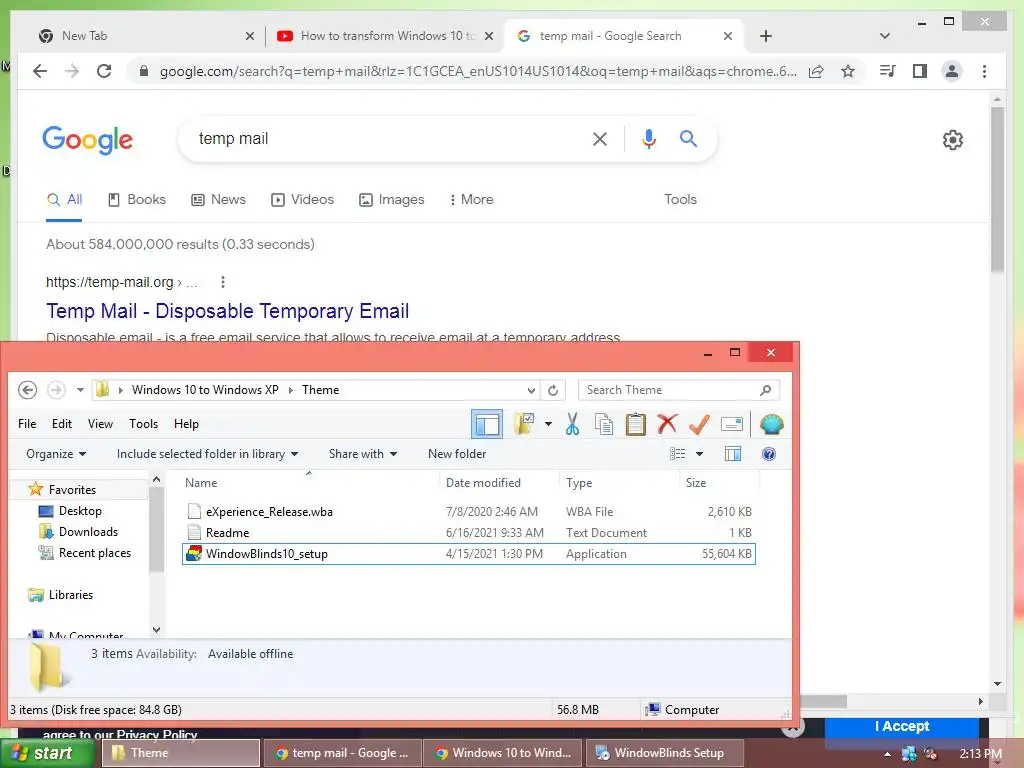
Task: Open more options for temp-mail.org result
Action: [x=223, y=282]
